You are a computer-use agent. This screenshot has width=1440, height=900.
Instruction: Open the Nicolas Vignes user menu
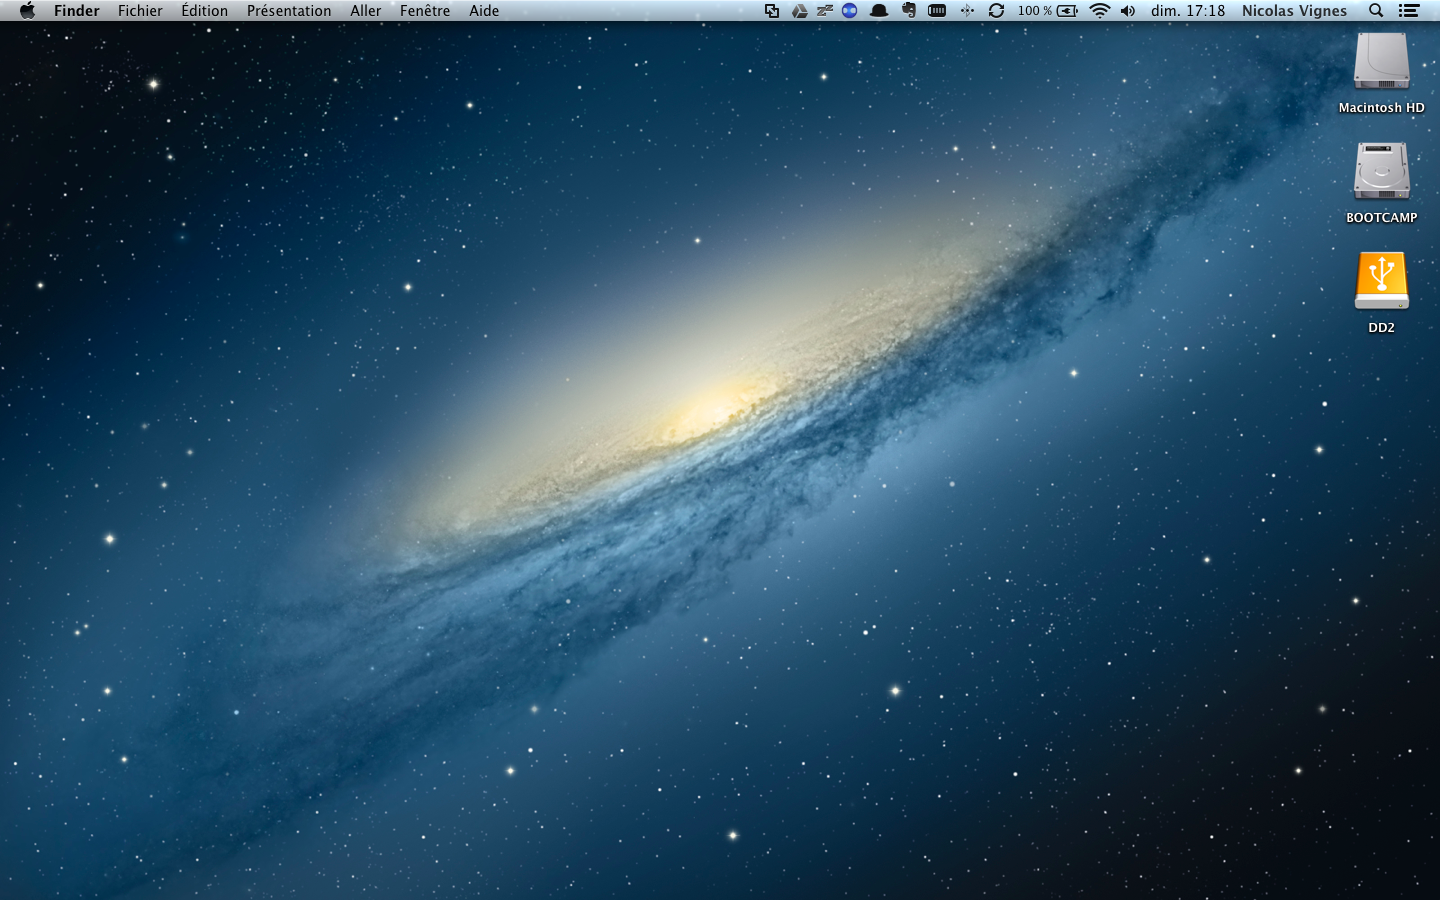pyautogui.click(x=1294, y=11)
